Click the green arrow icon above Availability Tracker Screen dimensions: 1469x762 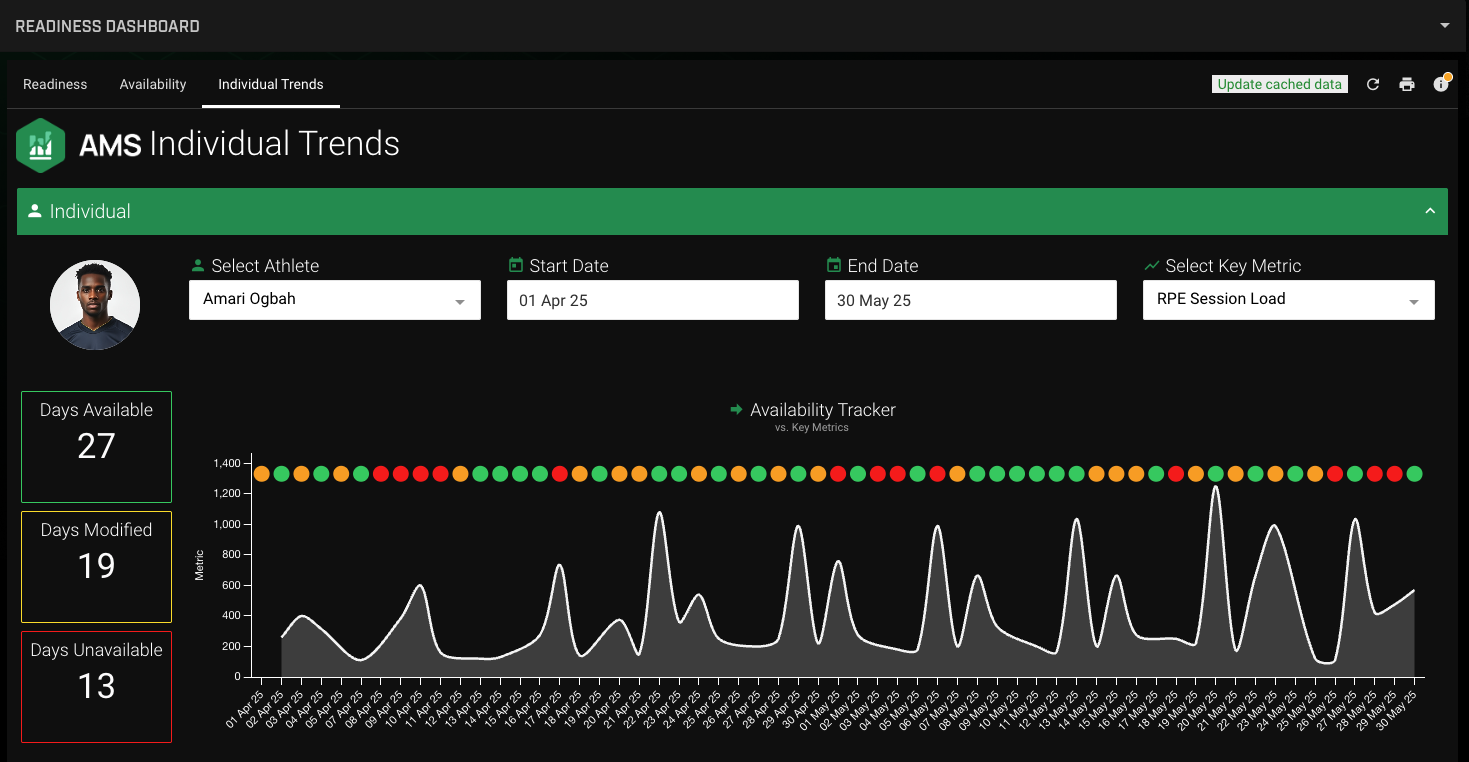click(x=735, y=410)
